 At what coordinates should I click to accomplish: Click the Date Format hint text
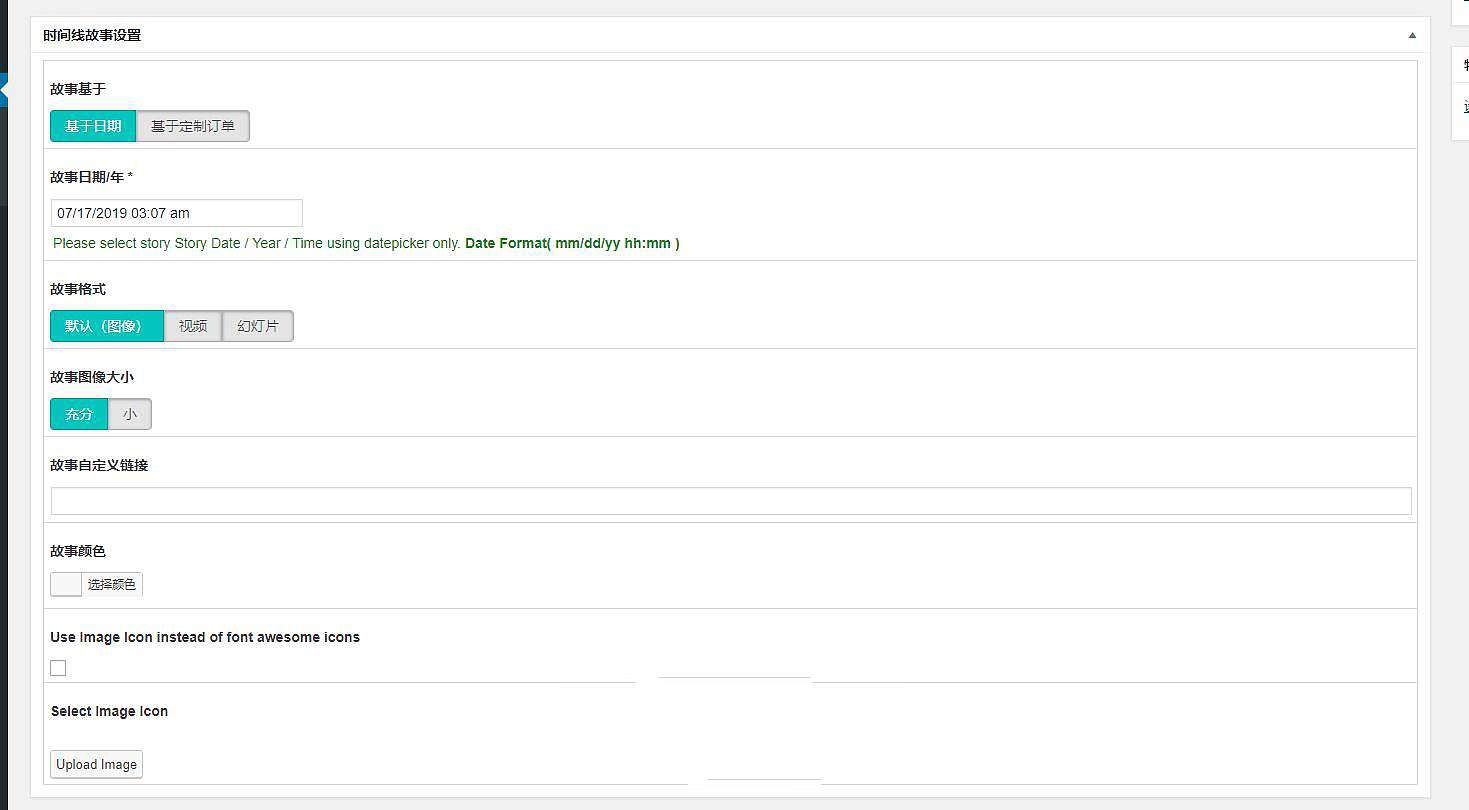(x=572, y=243)
